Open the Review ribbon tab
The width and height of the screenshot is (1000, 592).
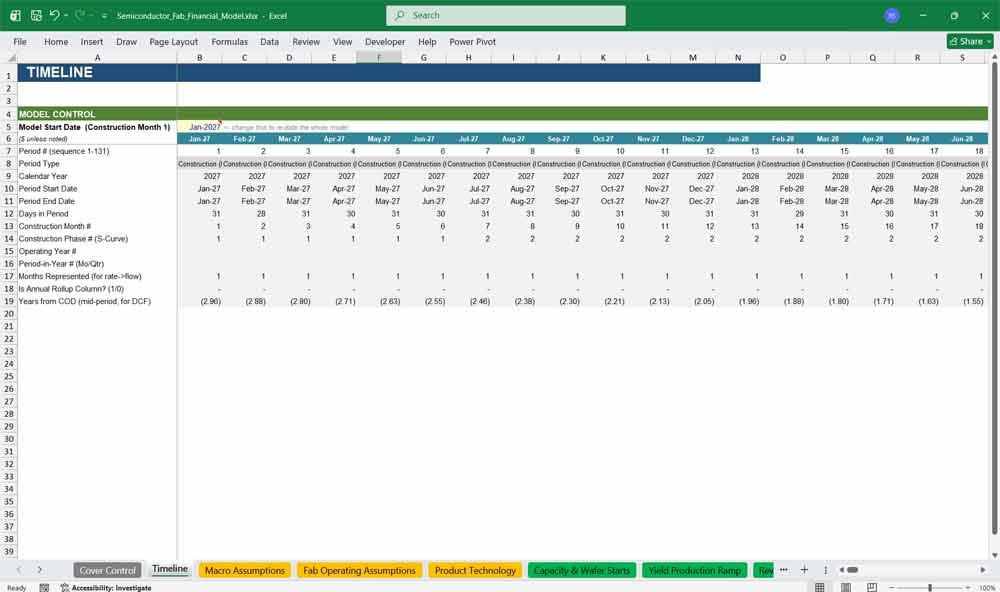coord(306,41)
